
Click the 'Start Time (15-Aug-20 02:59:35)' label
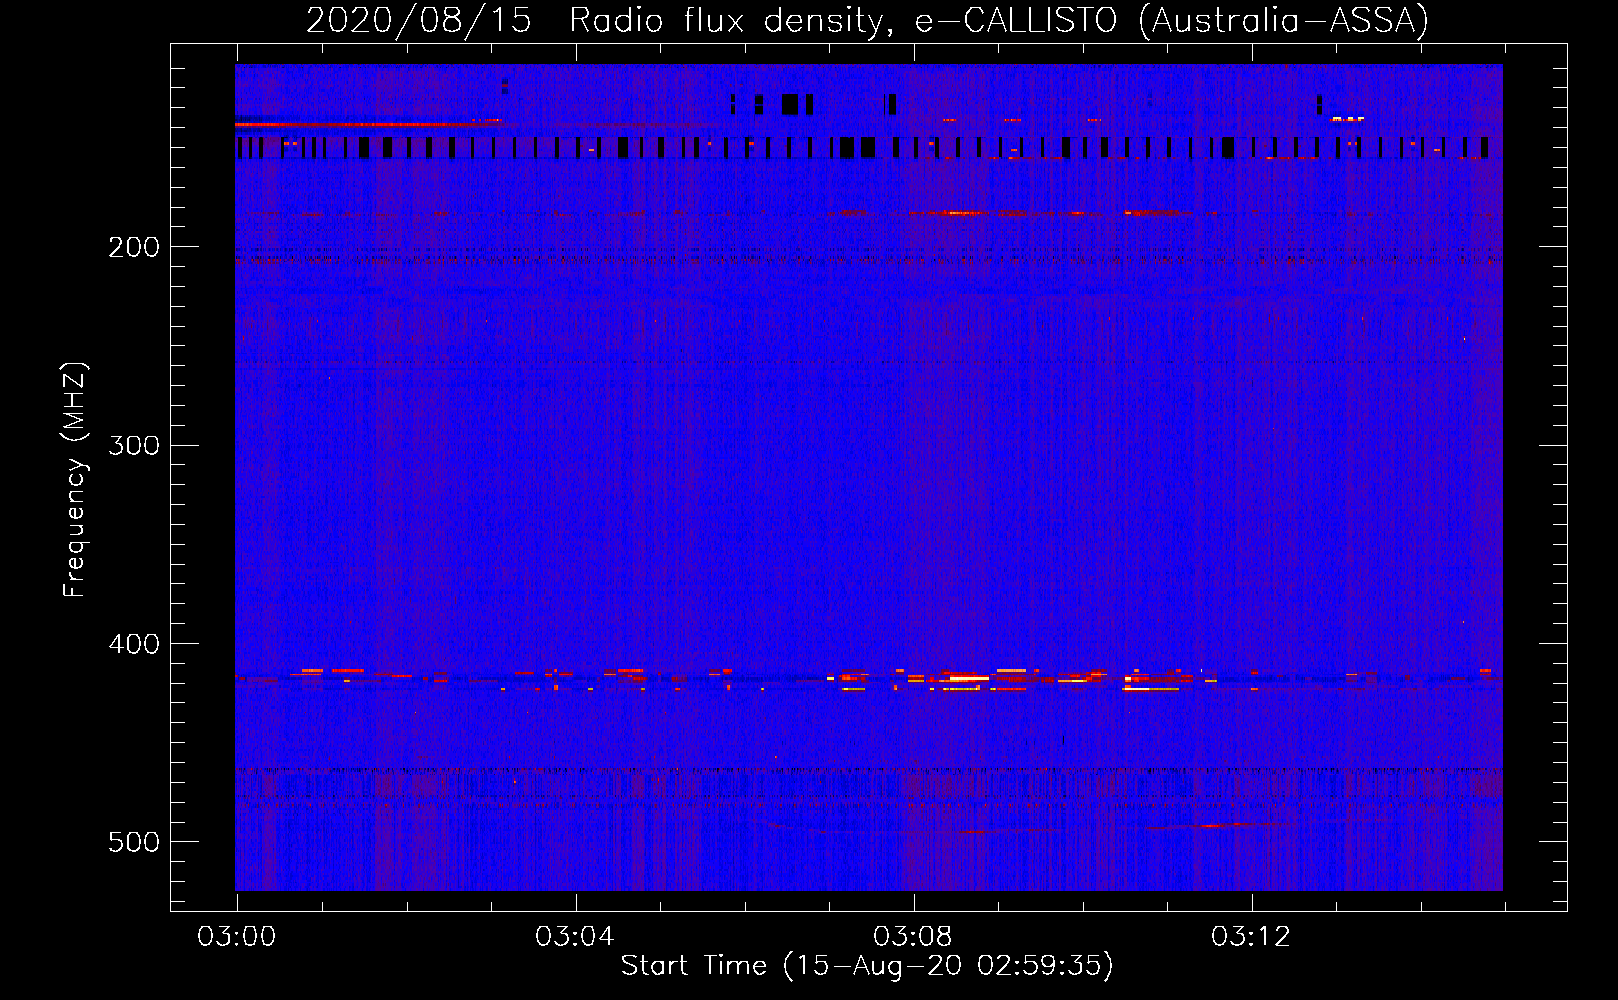pos(867,966)
